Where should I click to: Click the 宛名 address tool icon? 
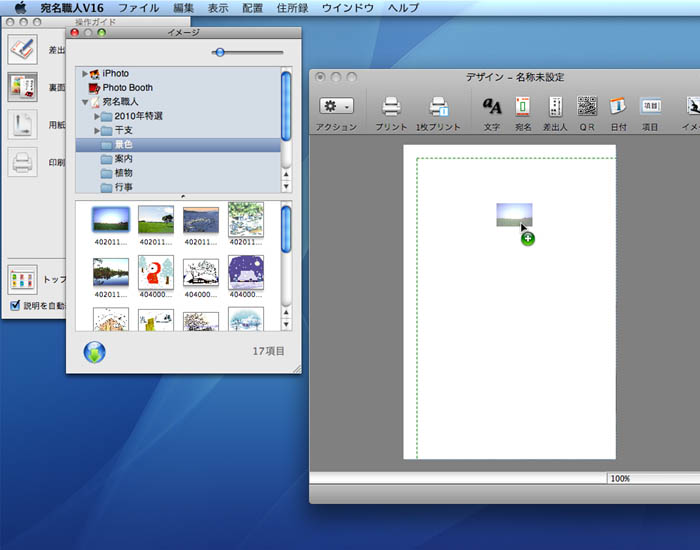[522, 106]
